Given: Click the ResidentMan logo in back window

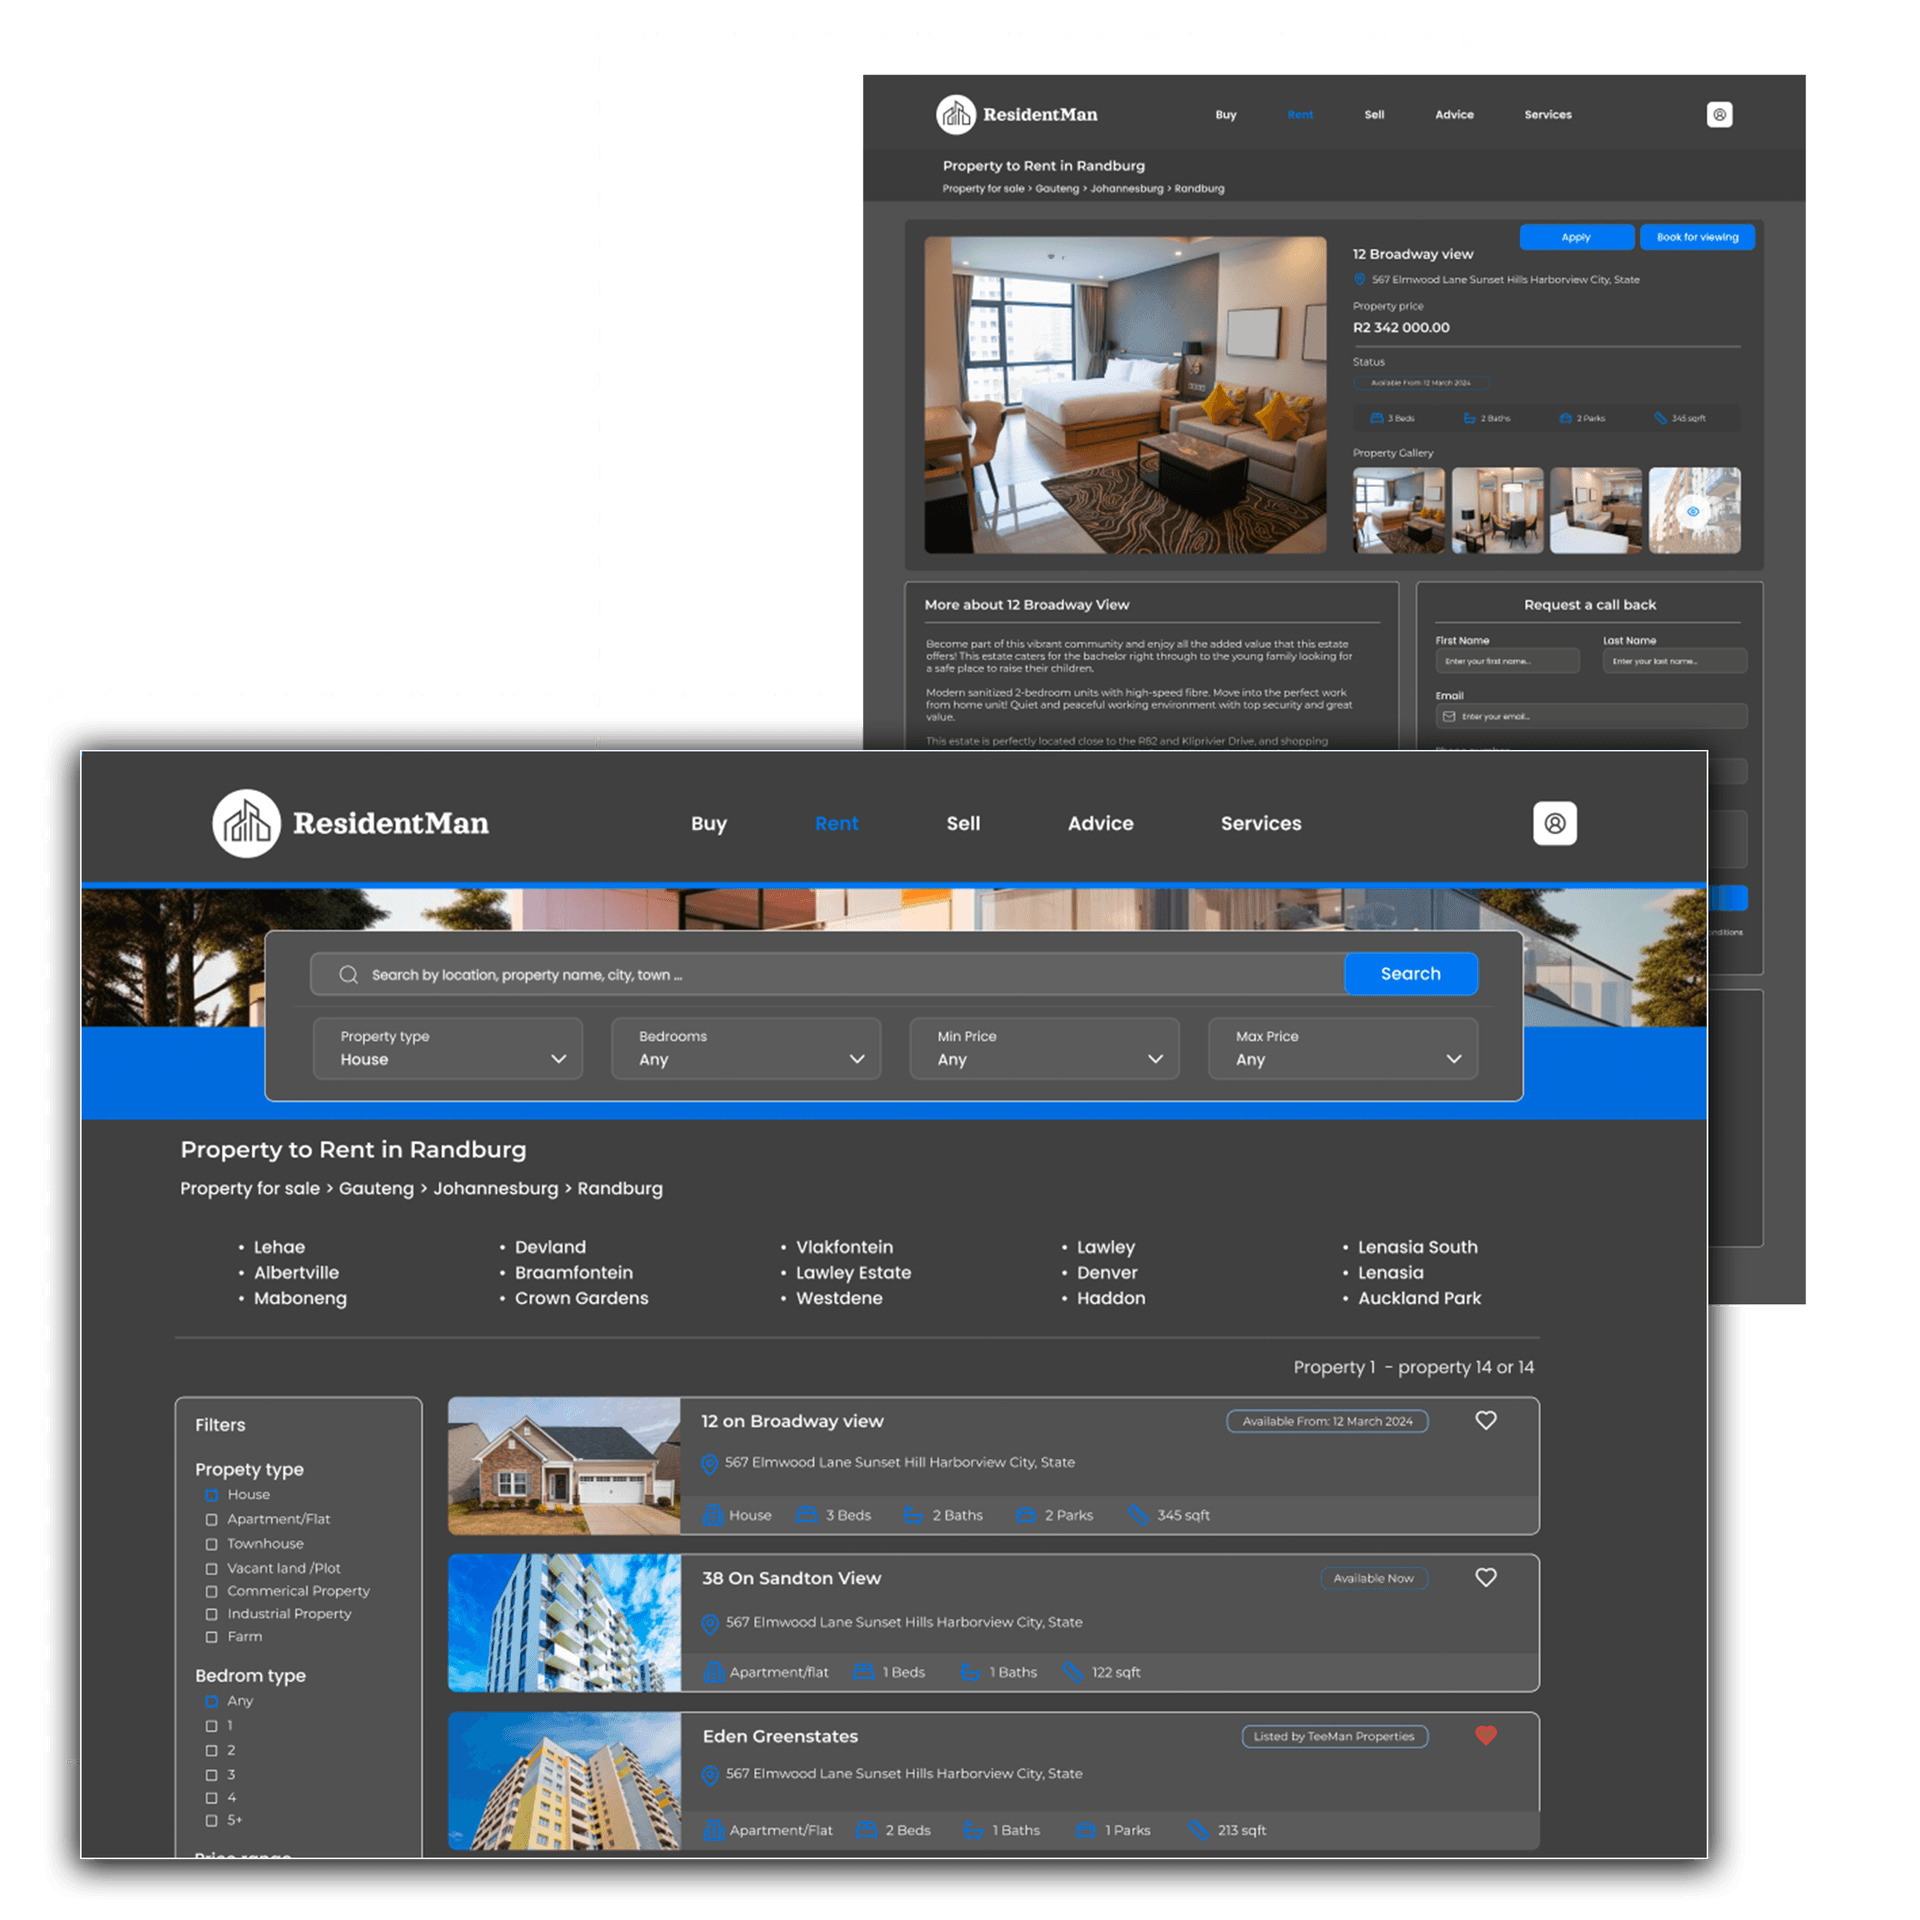Looking at the screenshot, I should 1017,115.
